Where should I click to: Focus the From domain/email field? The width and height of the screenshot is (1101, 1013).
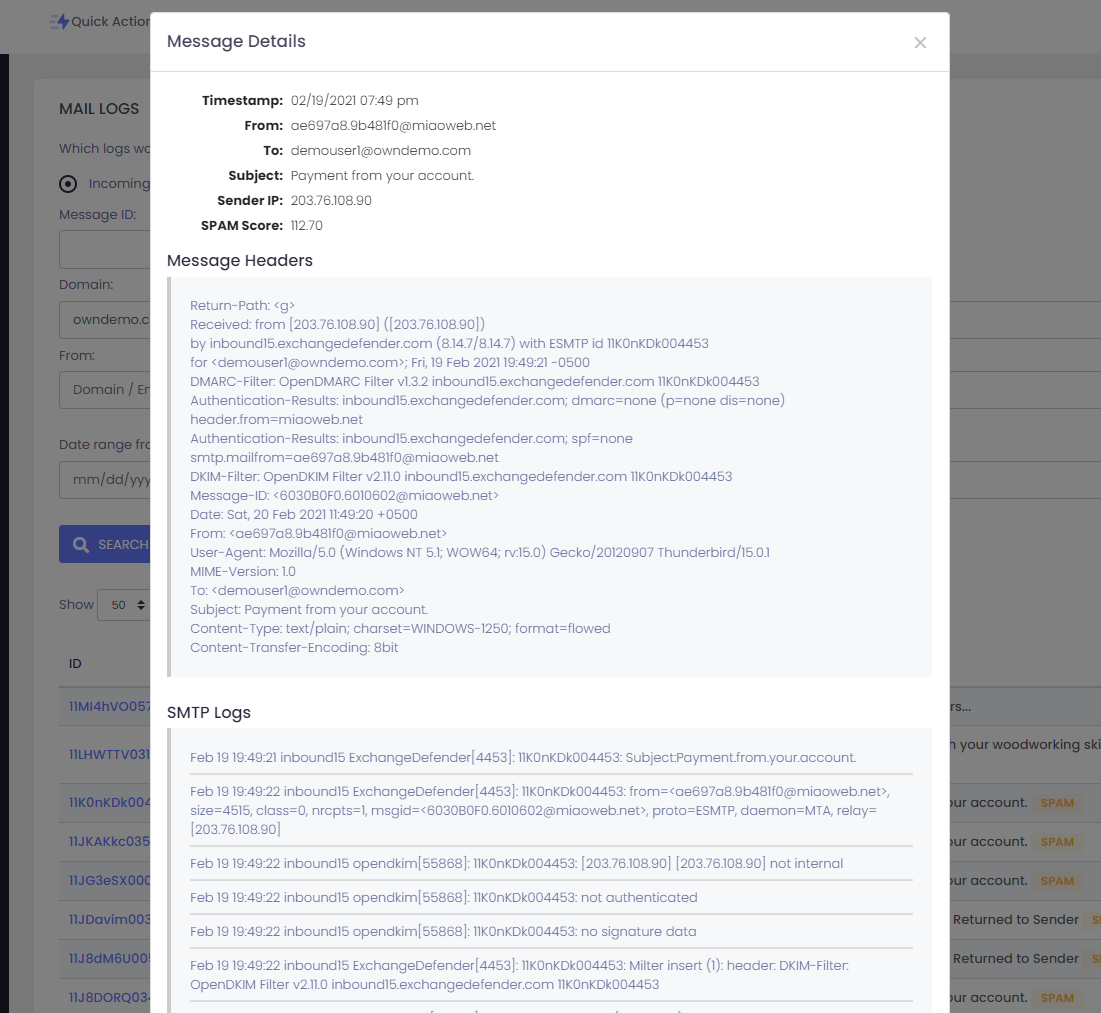105,389
